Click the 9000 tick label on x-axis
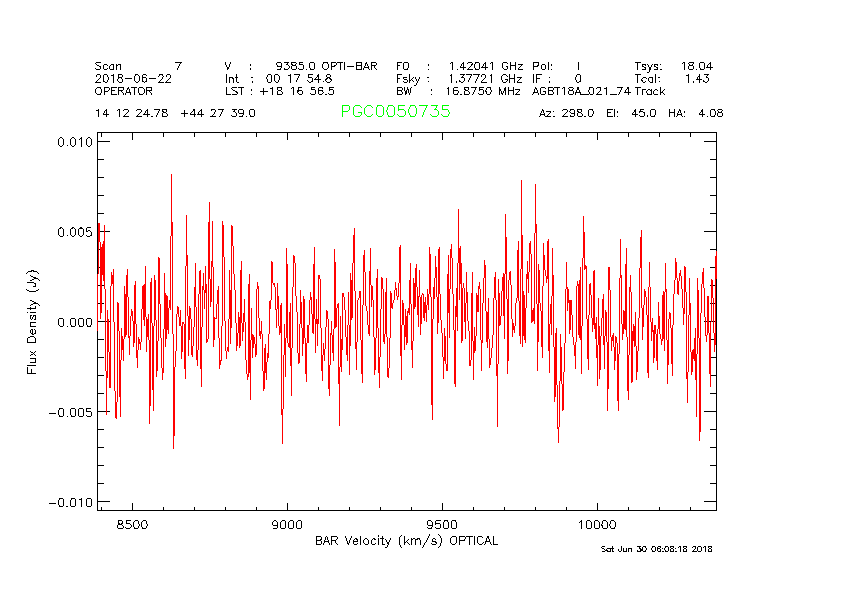The image size is (842, 595). click(x=287, y=524)
